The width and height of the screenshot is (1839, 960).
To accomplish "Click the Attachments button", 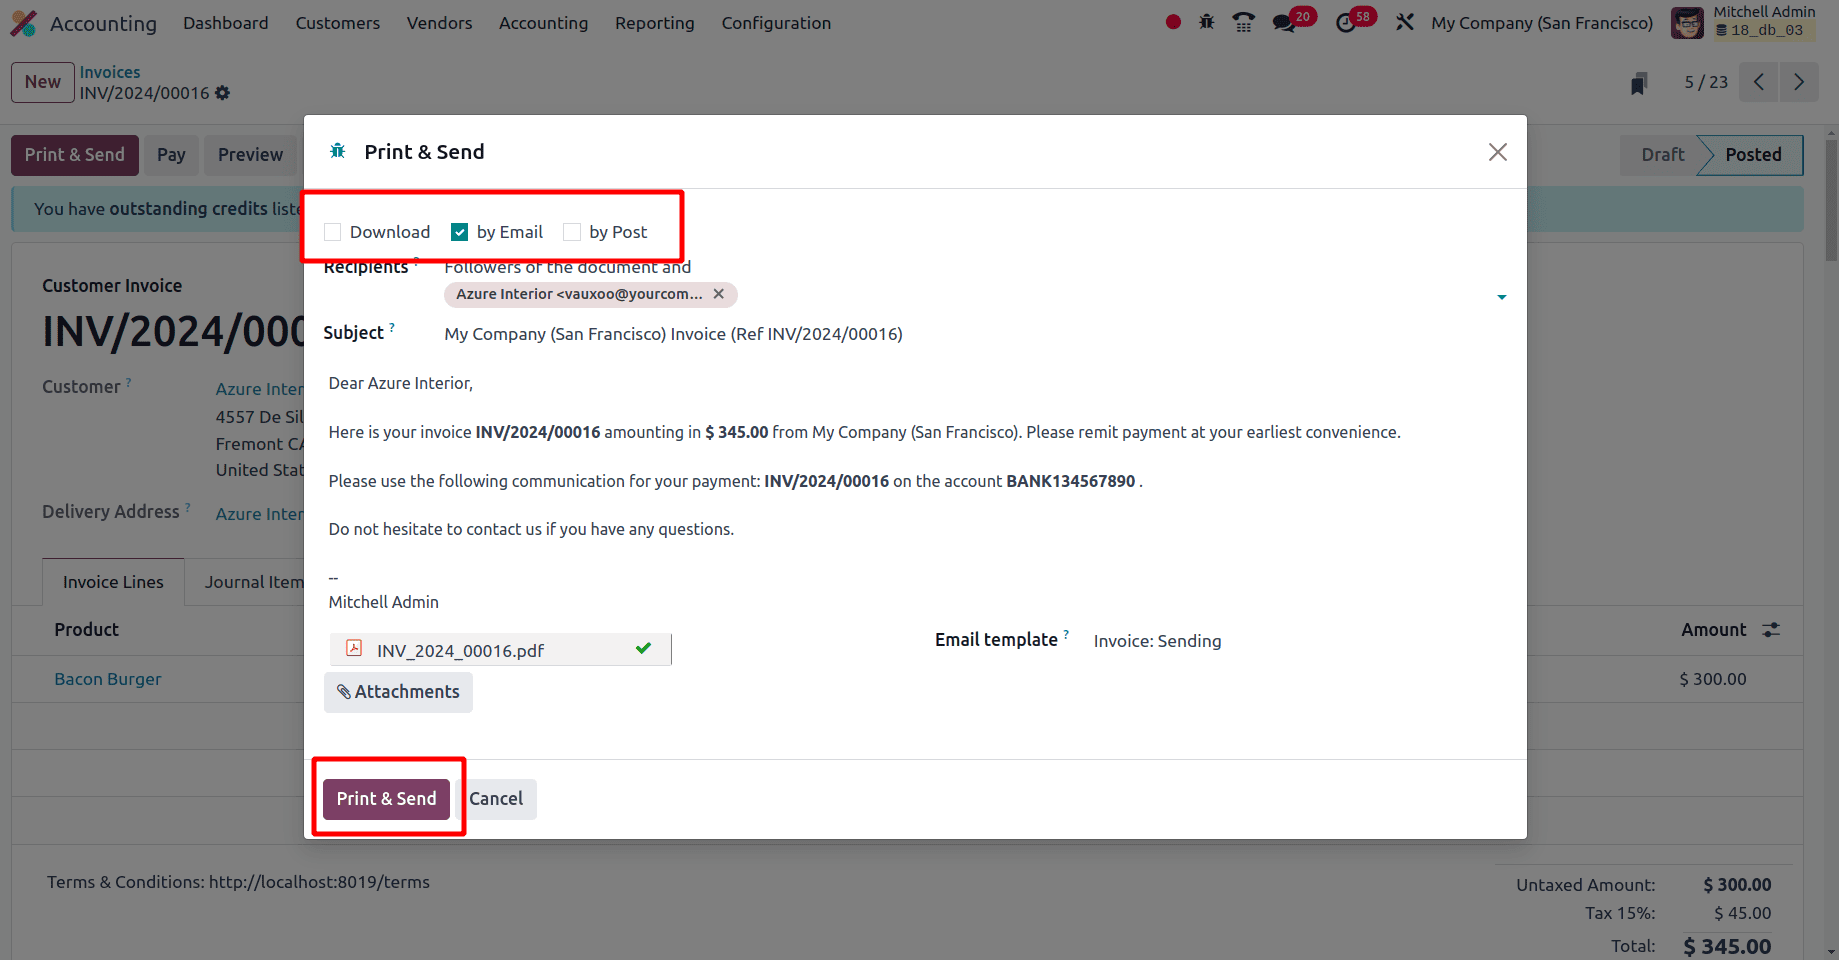I will [398, 692].
